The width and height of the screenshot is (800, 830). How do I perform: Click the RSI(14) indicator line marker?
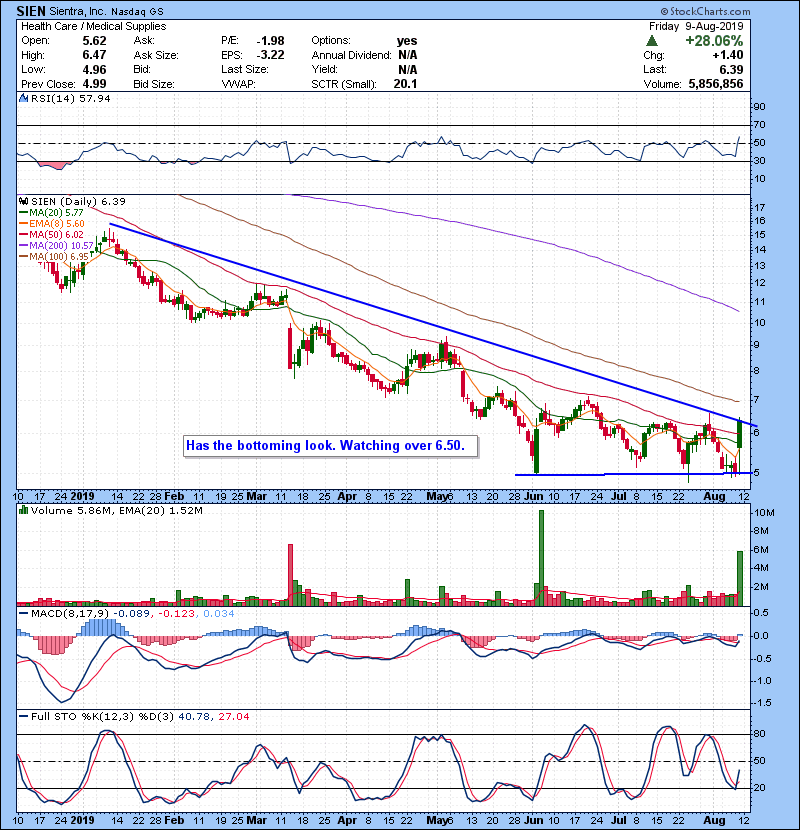(24, 100)
